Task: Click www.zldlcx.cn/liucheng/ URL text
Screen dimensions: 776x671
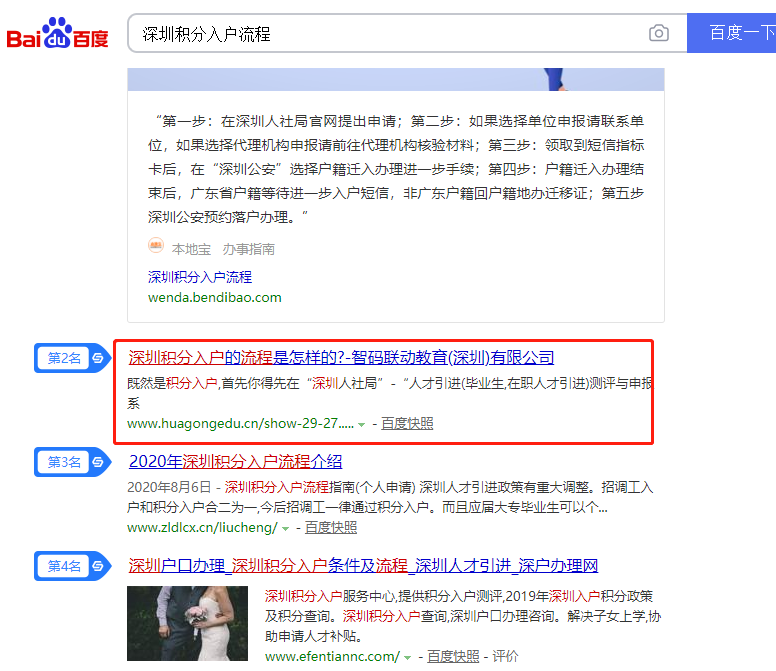Action: coord(202,527)
